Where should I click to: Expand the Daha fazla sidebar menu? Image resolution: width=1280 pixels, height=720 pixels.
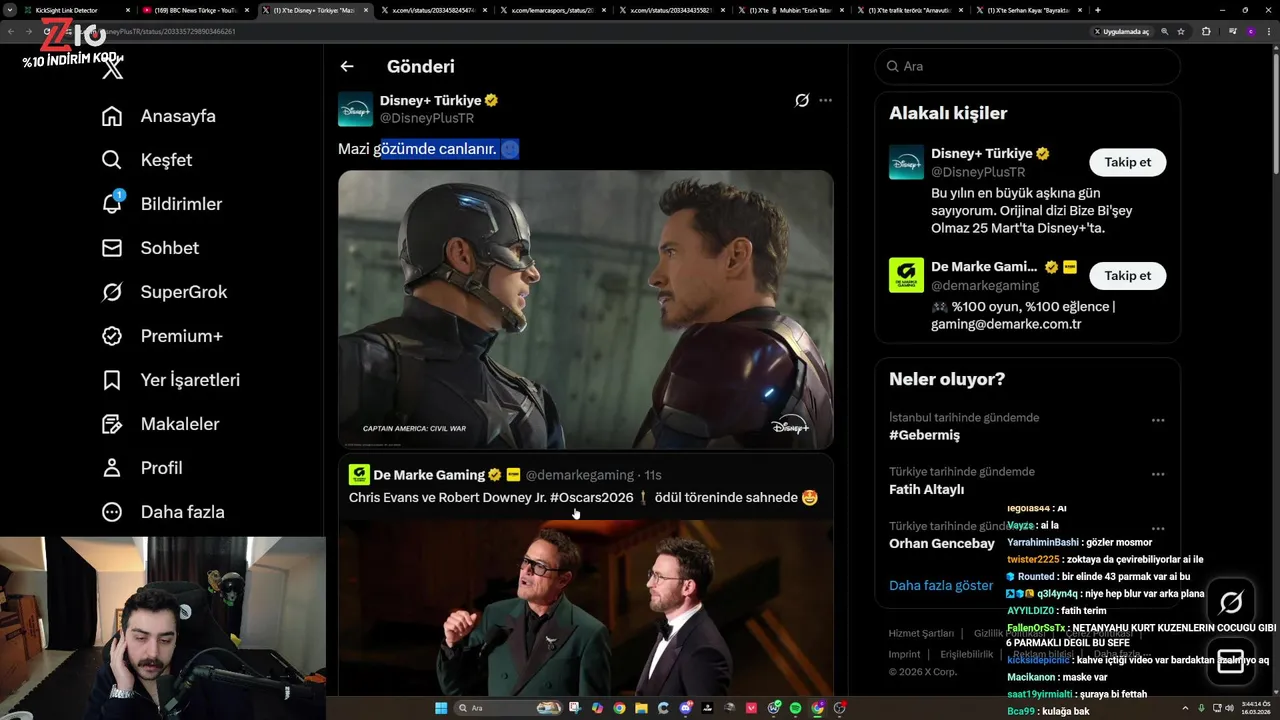tap(162, 512)
